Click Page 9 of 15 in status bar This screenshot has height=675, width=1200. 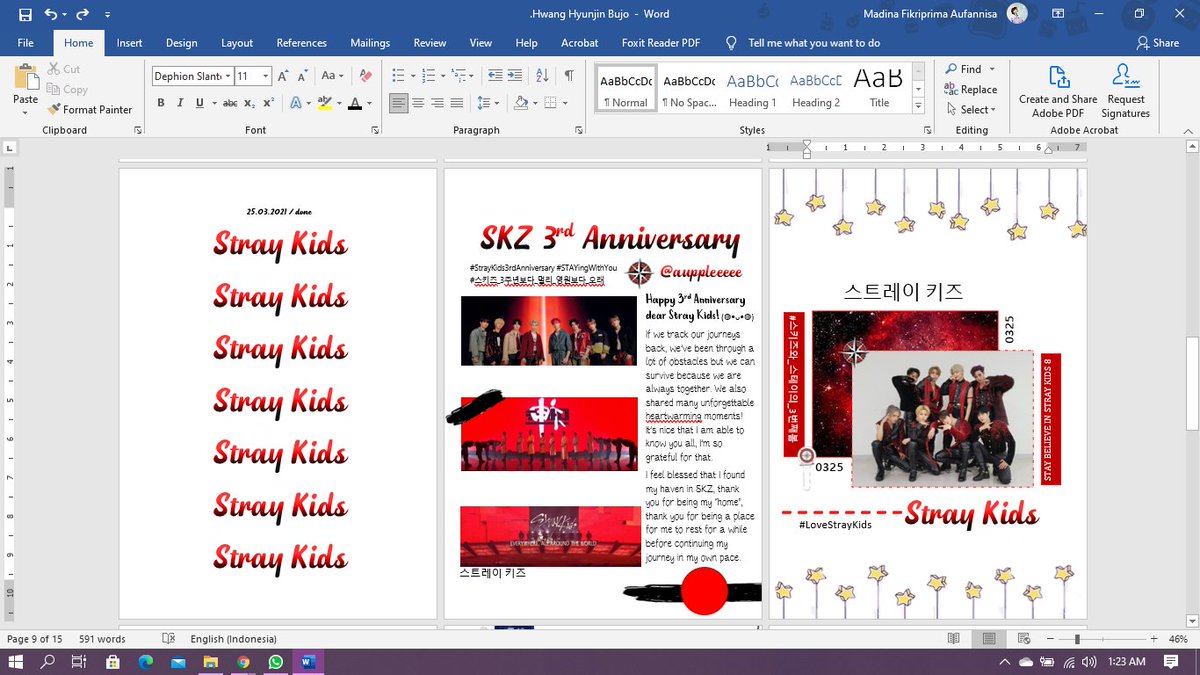click(x=35, y=639)
